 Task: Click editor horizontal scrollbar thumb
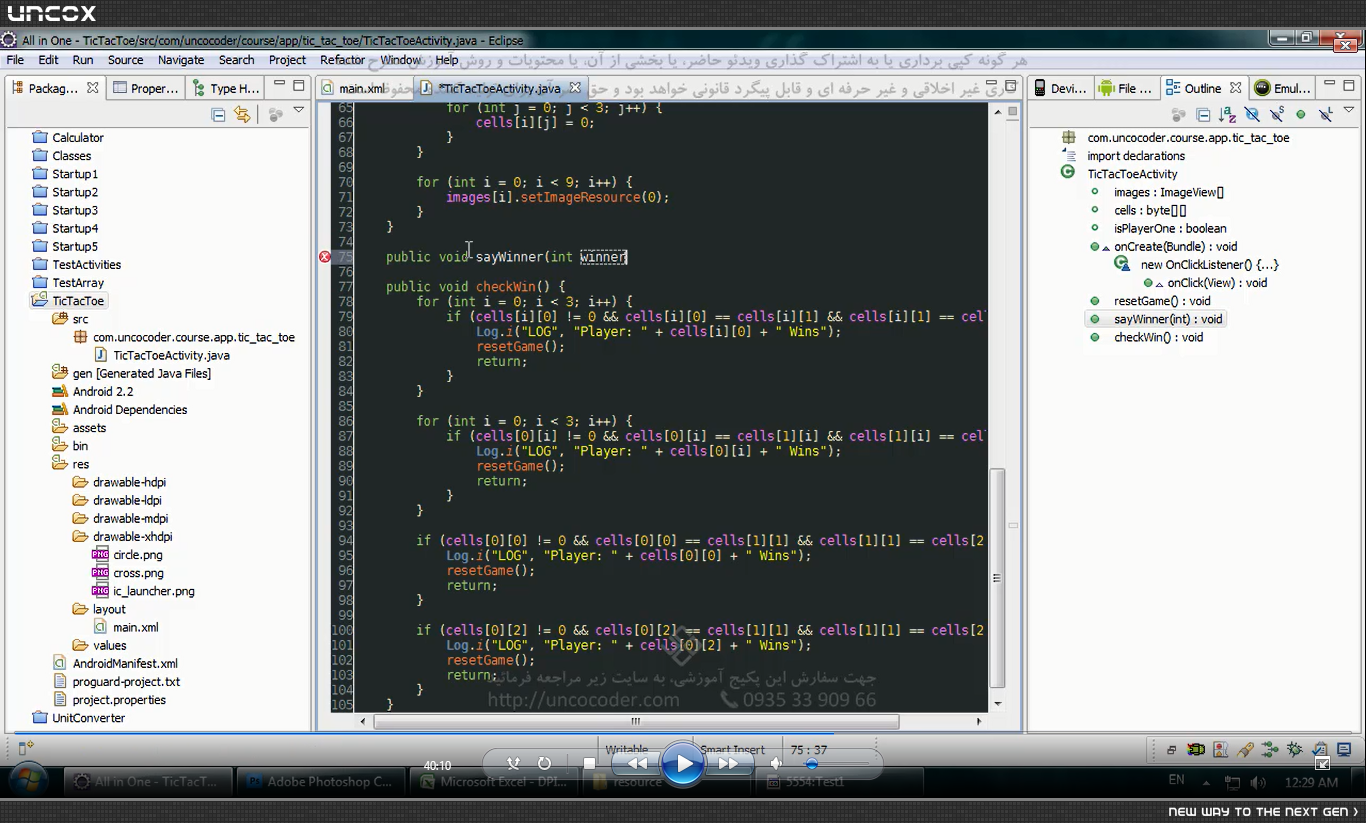coord(636,721)
